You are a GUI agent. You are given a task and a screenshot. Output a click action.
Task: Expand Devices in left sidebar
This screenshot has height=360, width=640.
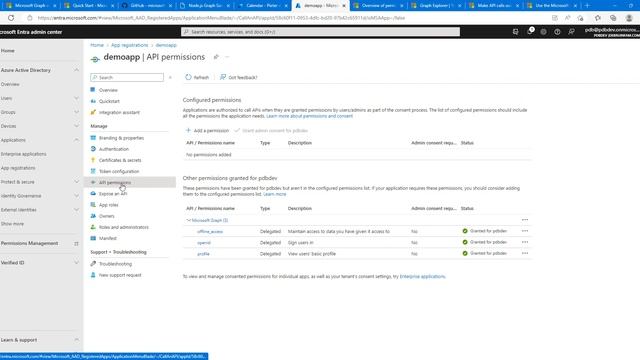point(76,126)
